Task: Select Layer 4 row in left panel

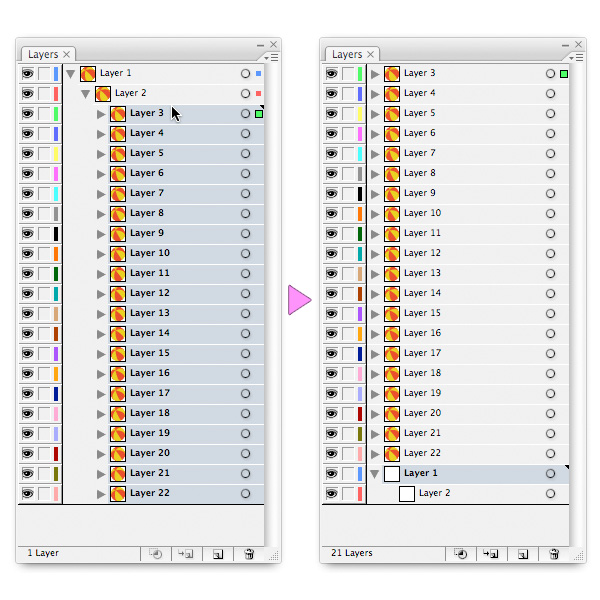Action: pos(186,134)
